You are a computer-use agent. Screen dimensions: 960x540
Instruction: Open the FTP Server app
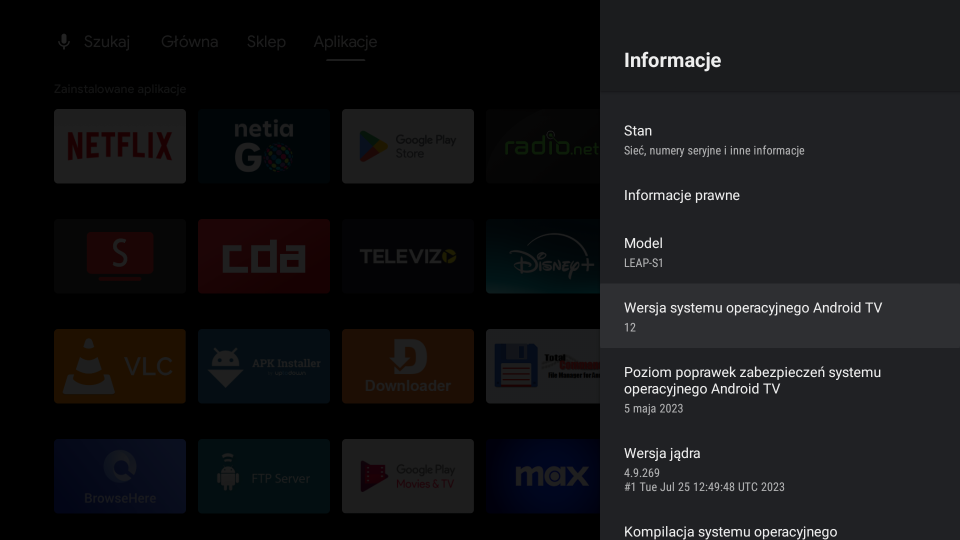point(264,476)
